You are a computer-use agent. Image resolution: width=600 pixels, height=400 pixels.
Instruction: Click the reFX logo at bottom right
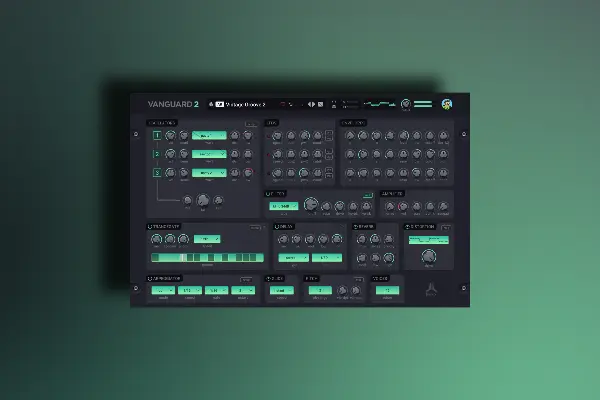[x=431, y=290]
